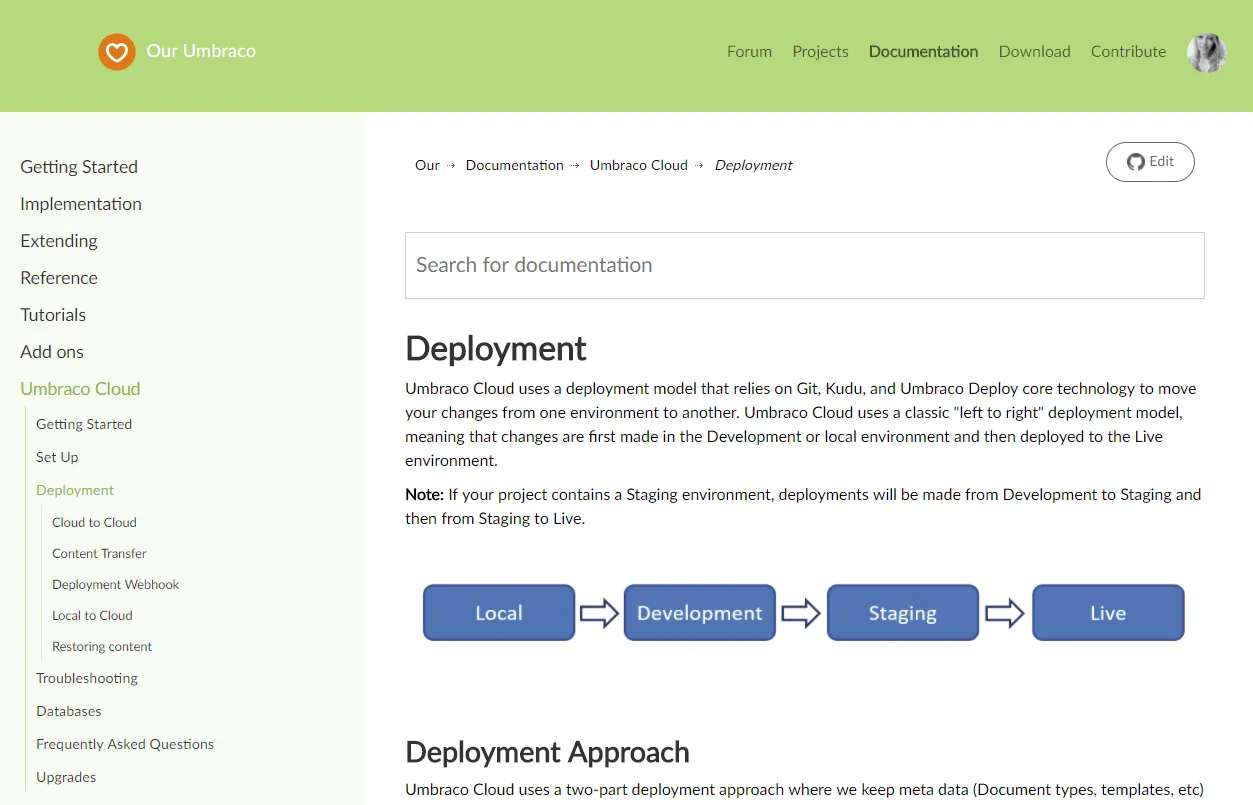Image resolution: width=1253 pixels, height=805 pixels.
Task: Switch to the Forum section
Action: coord(749,51)
